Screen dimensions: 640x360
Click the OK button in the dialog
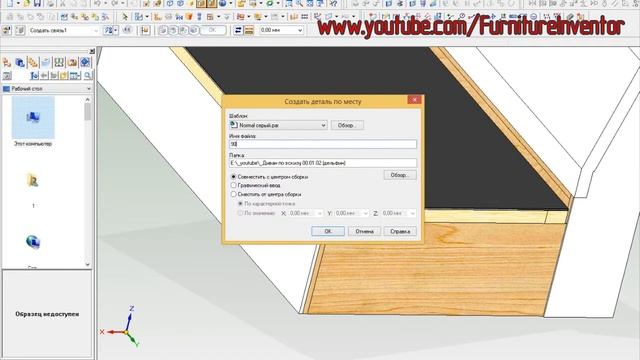(x=328, y=231)
